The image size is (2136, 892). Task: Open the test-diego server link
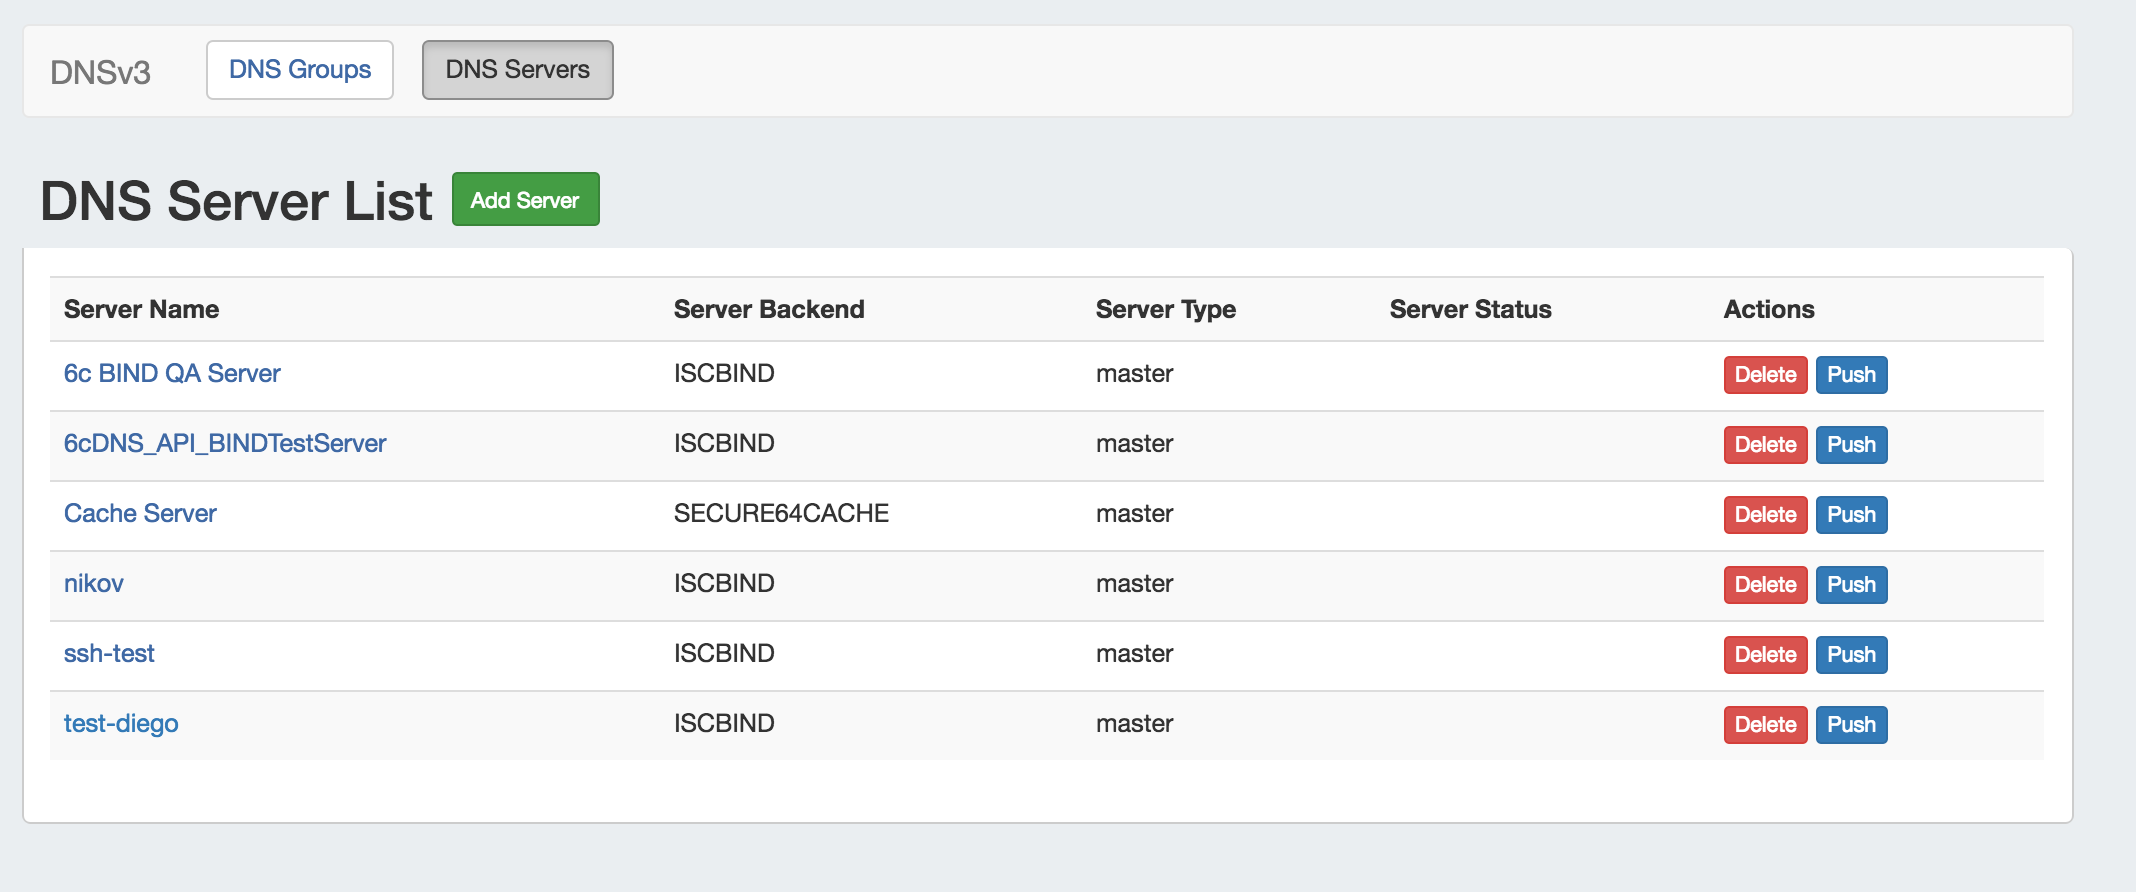point(121,724)
